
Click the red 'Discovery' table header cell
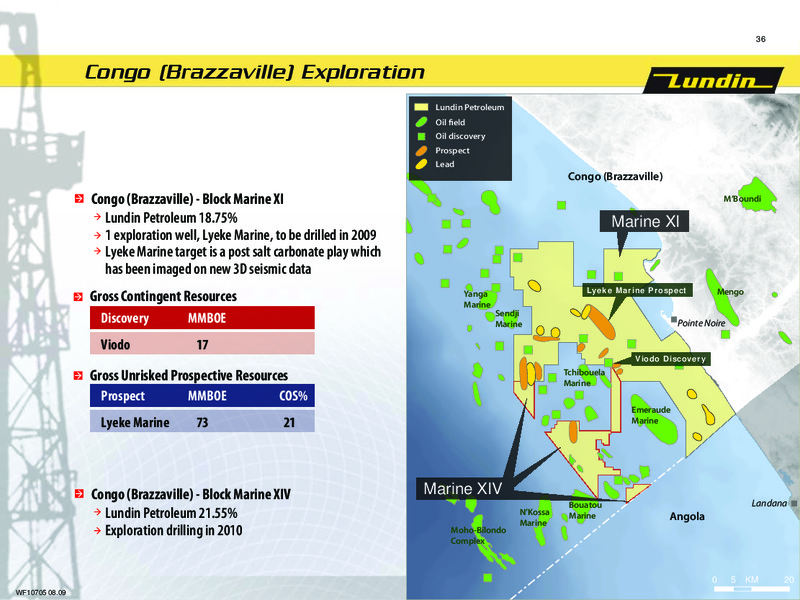[124, 318]
